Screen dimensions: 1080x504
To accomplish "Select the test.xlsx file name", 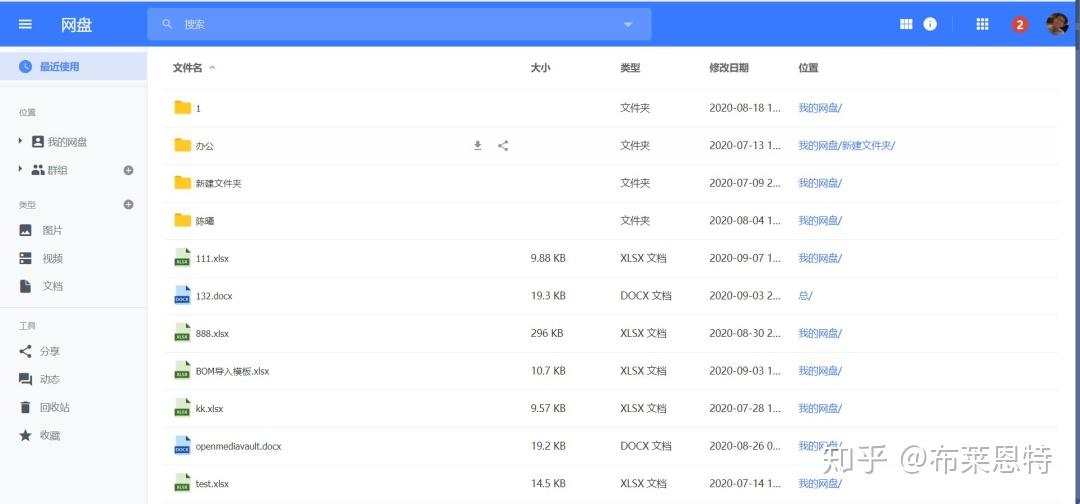I will pos(212,483).
